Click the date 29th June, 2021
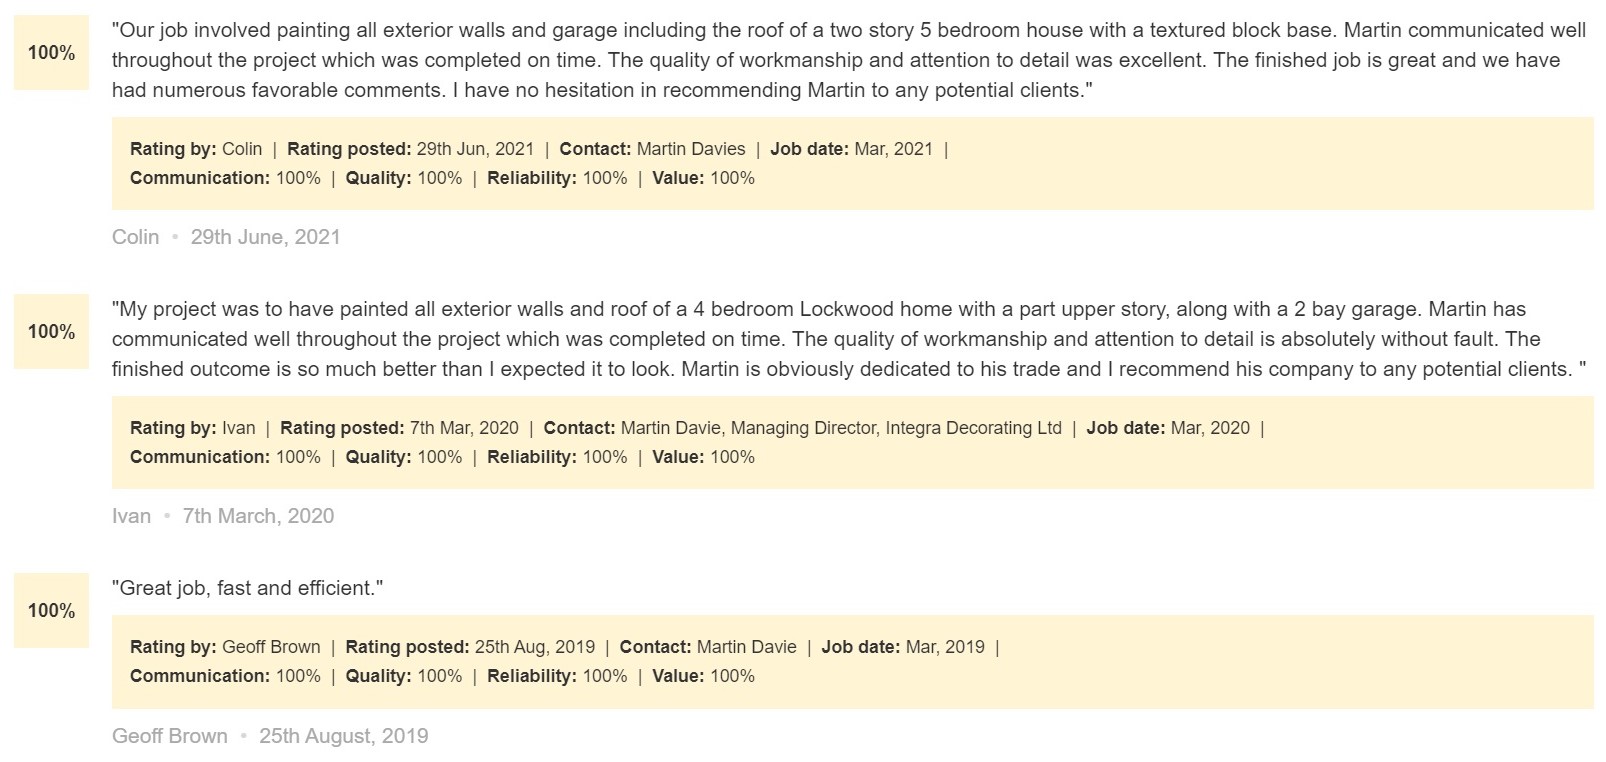This screenshot has height=762, width=1606. [266, 237]
